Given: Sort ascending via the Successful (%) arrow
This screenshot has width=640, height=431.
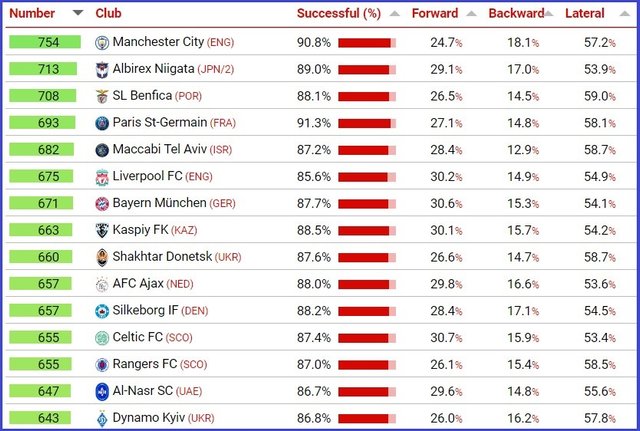Looking at the screenshot, I should pyautogui.click(x=394, y=14).
